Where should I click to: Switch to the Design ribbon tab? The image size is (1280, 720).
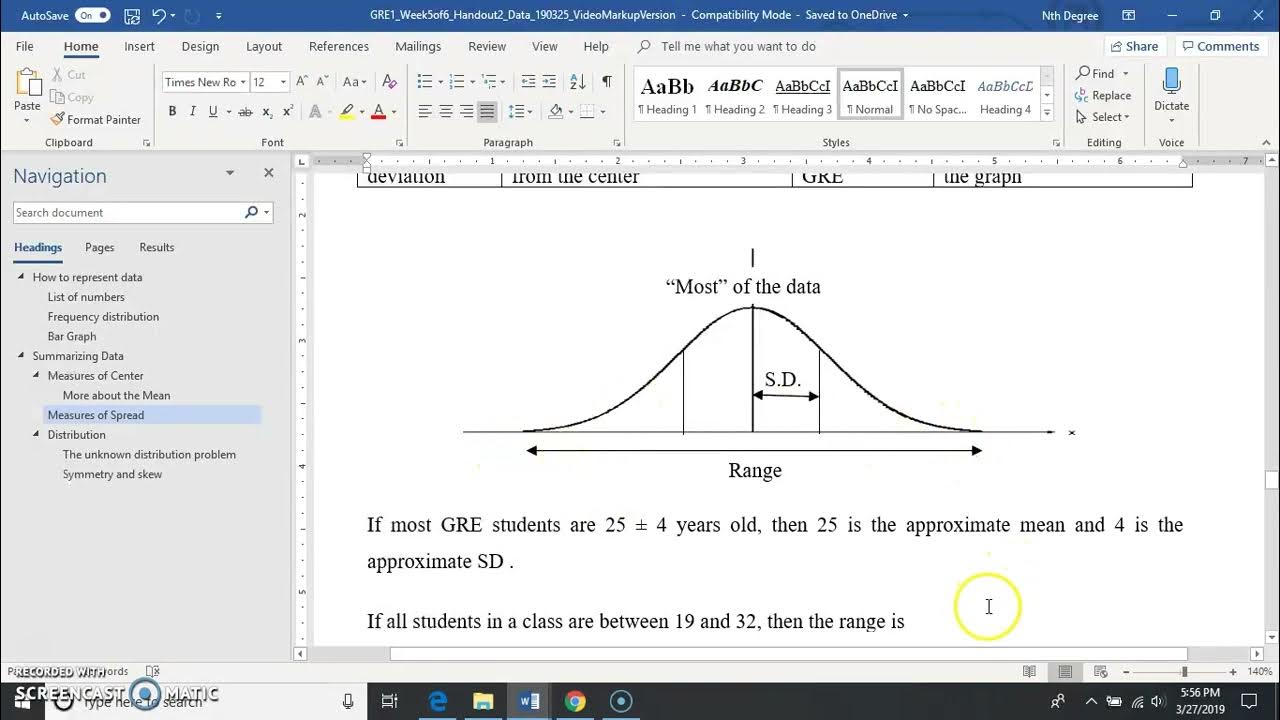coord(200,46)
